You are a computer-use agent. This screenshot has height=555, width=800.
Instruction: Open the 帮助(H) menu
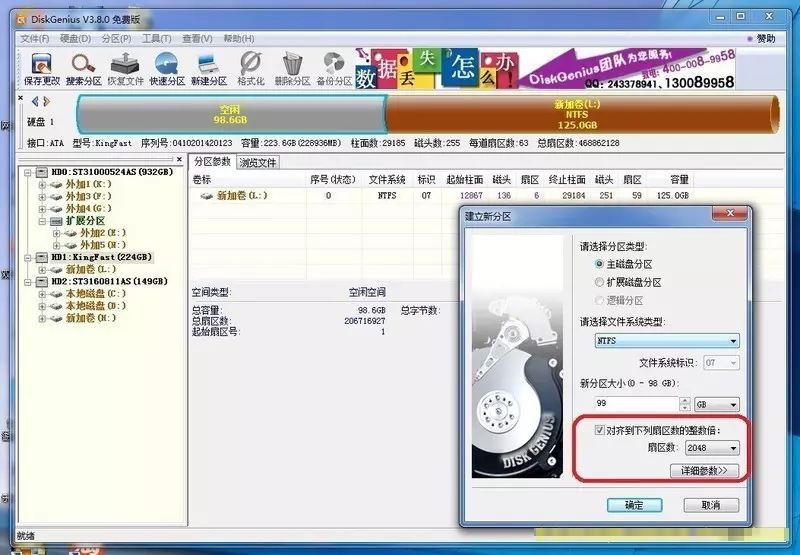[x=239, y=39]
